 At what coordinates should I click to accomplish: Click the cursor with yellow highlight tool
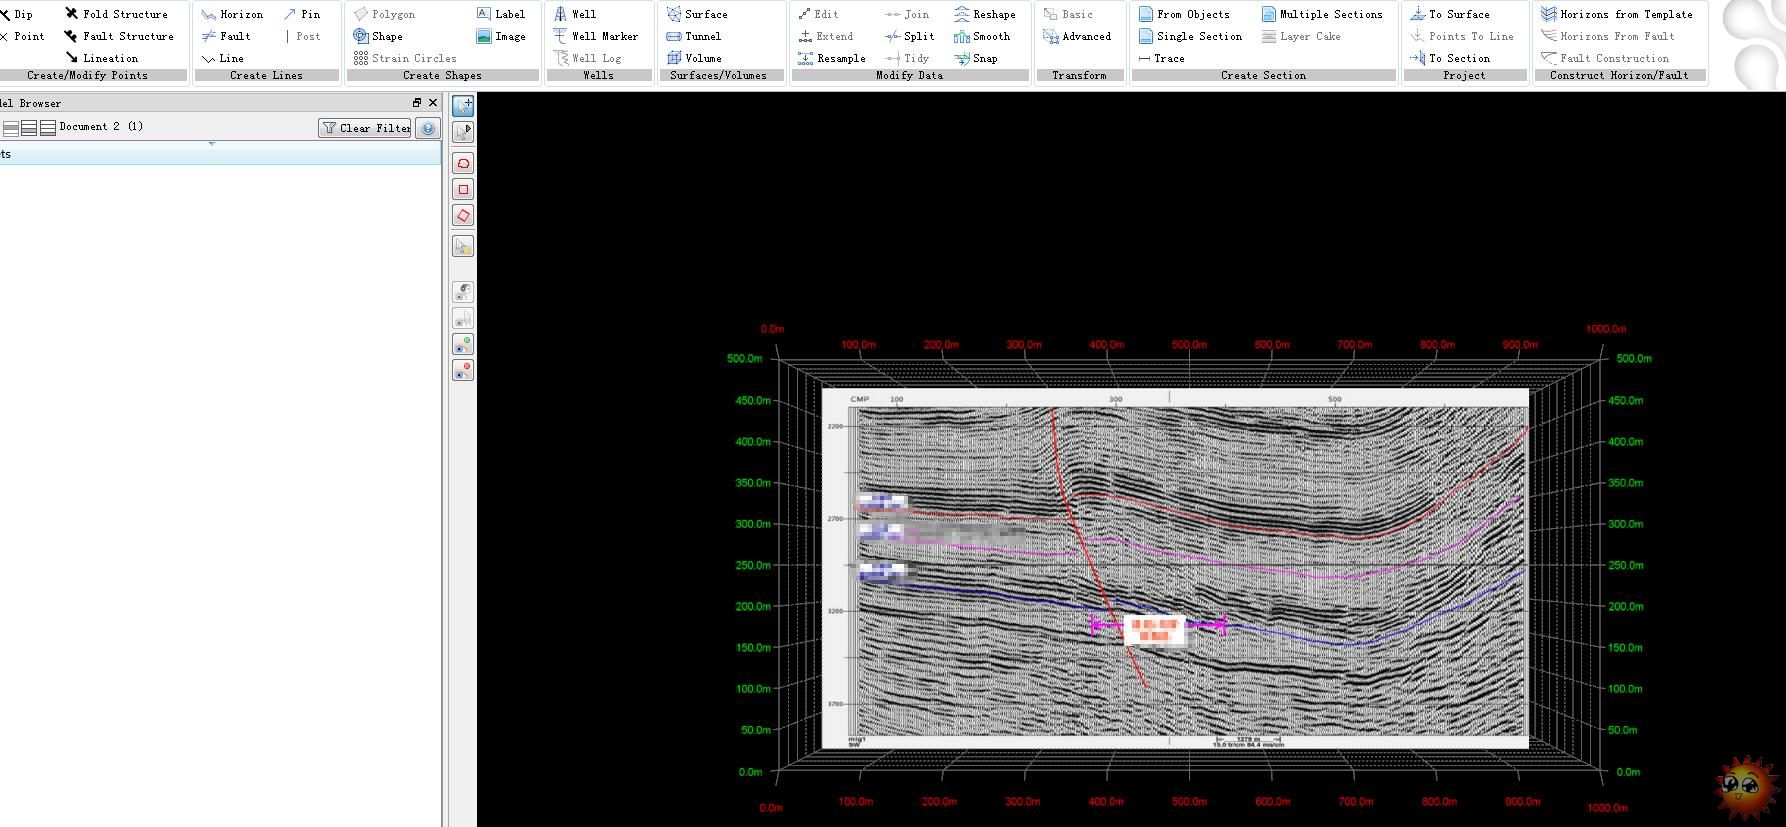463,246
